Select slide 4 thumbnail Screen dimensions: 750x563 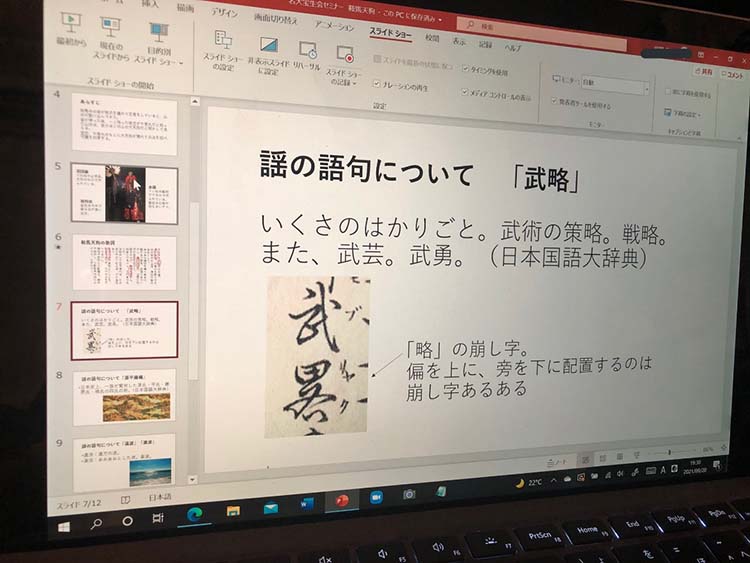124,124
